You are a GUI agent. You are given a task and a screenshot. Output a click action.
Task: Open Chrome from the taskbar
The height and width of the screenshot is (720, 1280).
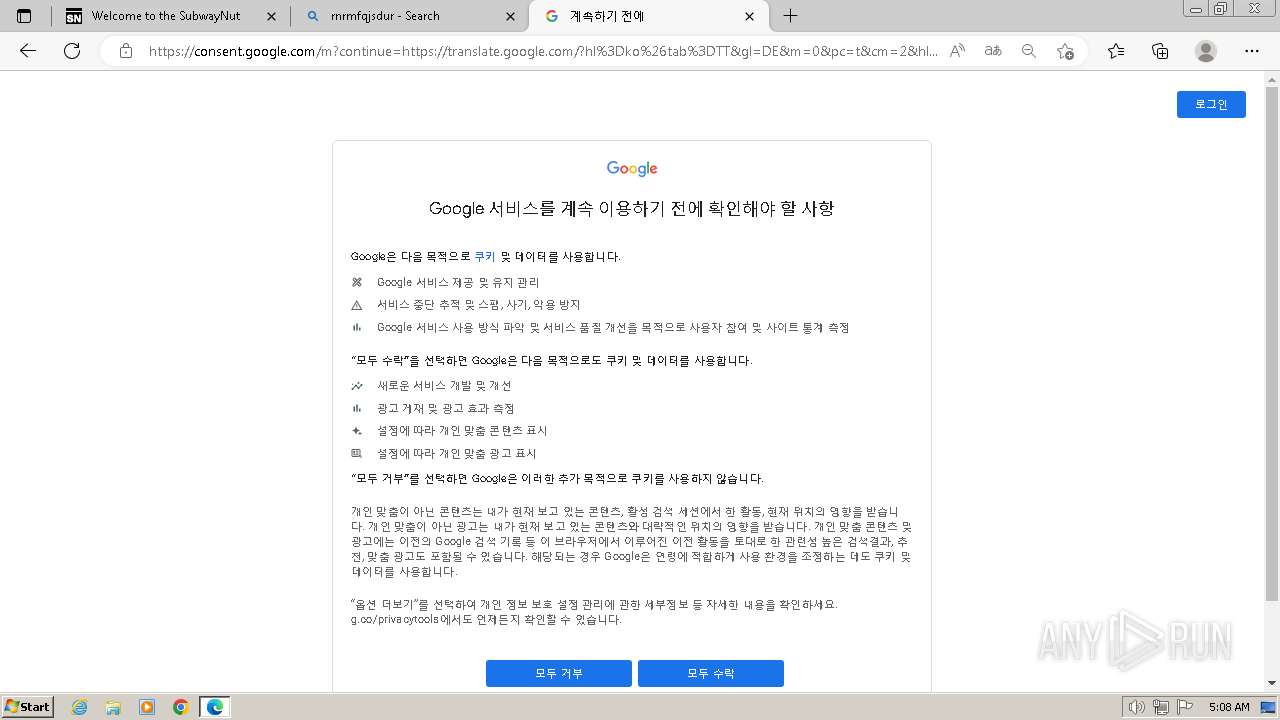181,707
